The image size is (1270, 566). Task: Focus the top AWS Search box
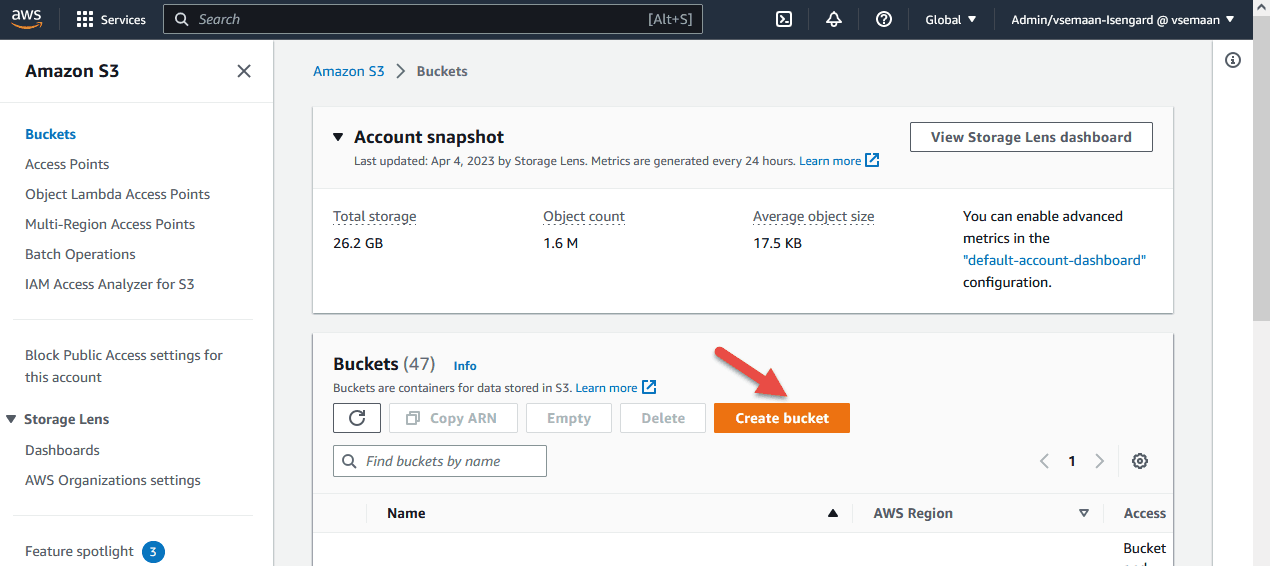point(433,19)
